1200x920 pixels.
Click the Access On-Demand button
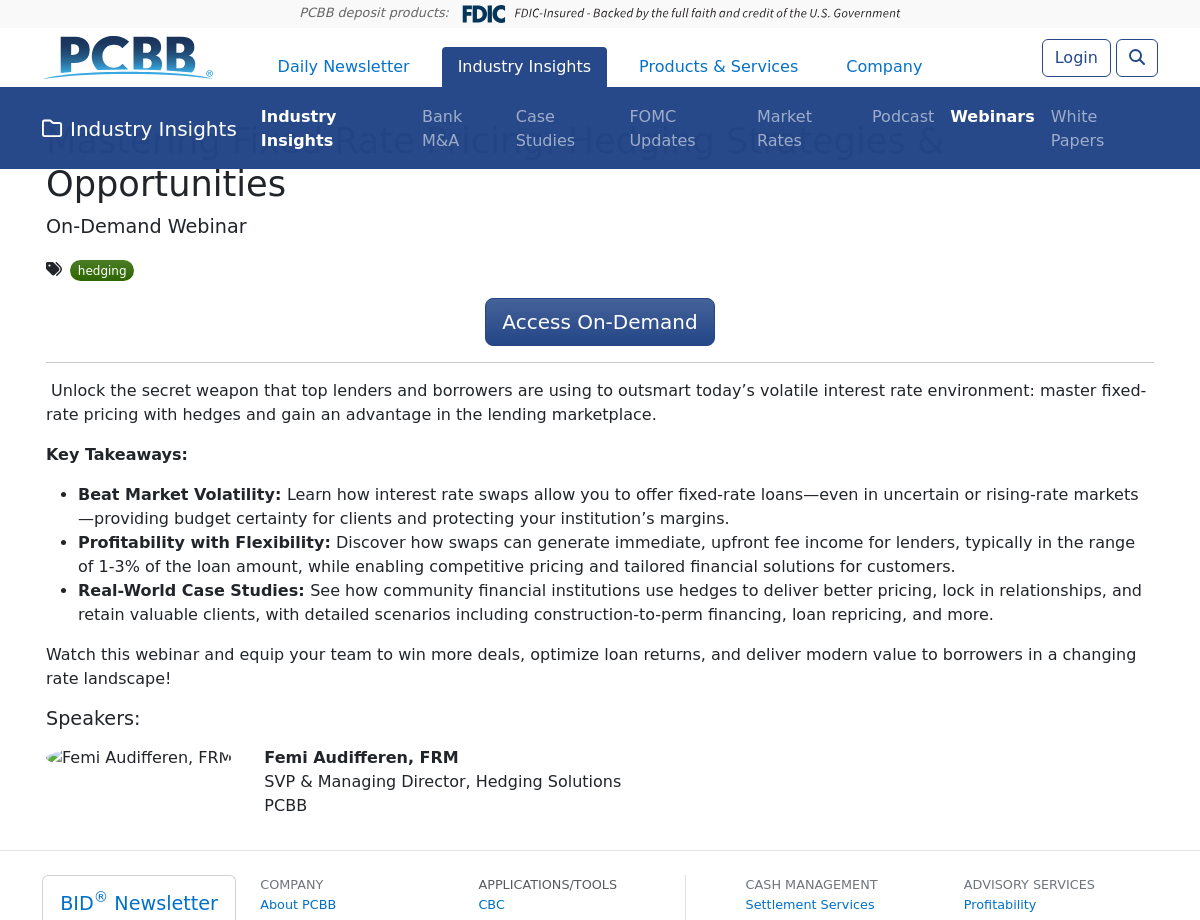pos(600,322)
